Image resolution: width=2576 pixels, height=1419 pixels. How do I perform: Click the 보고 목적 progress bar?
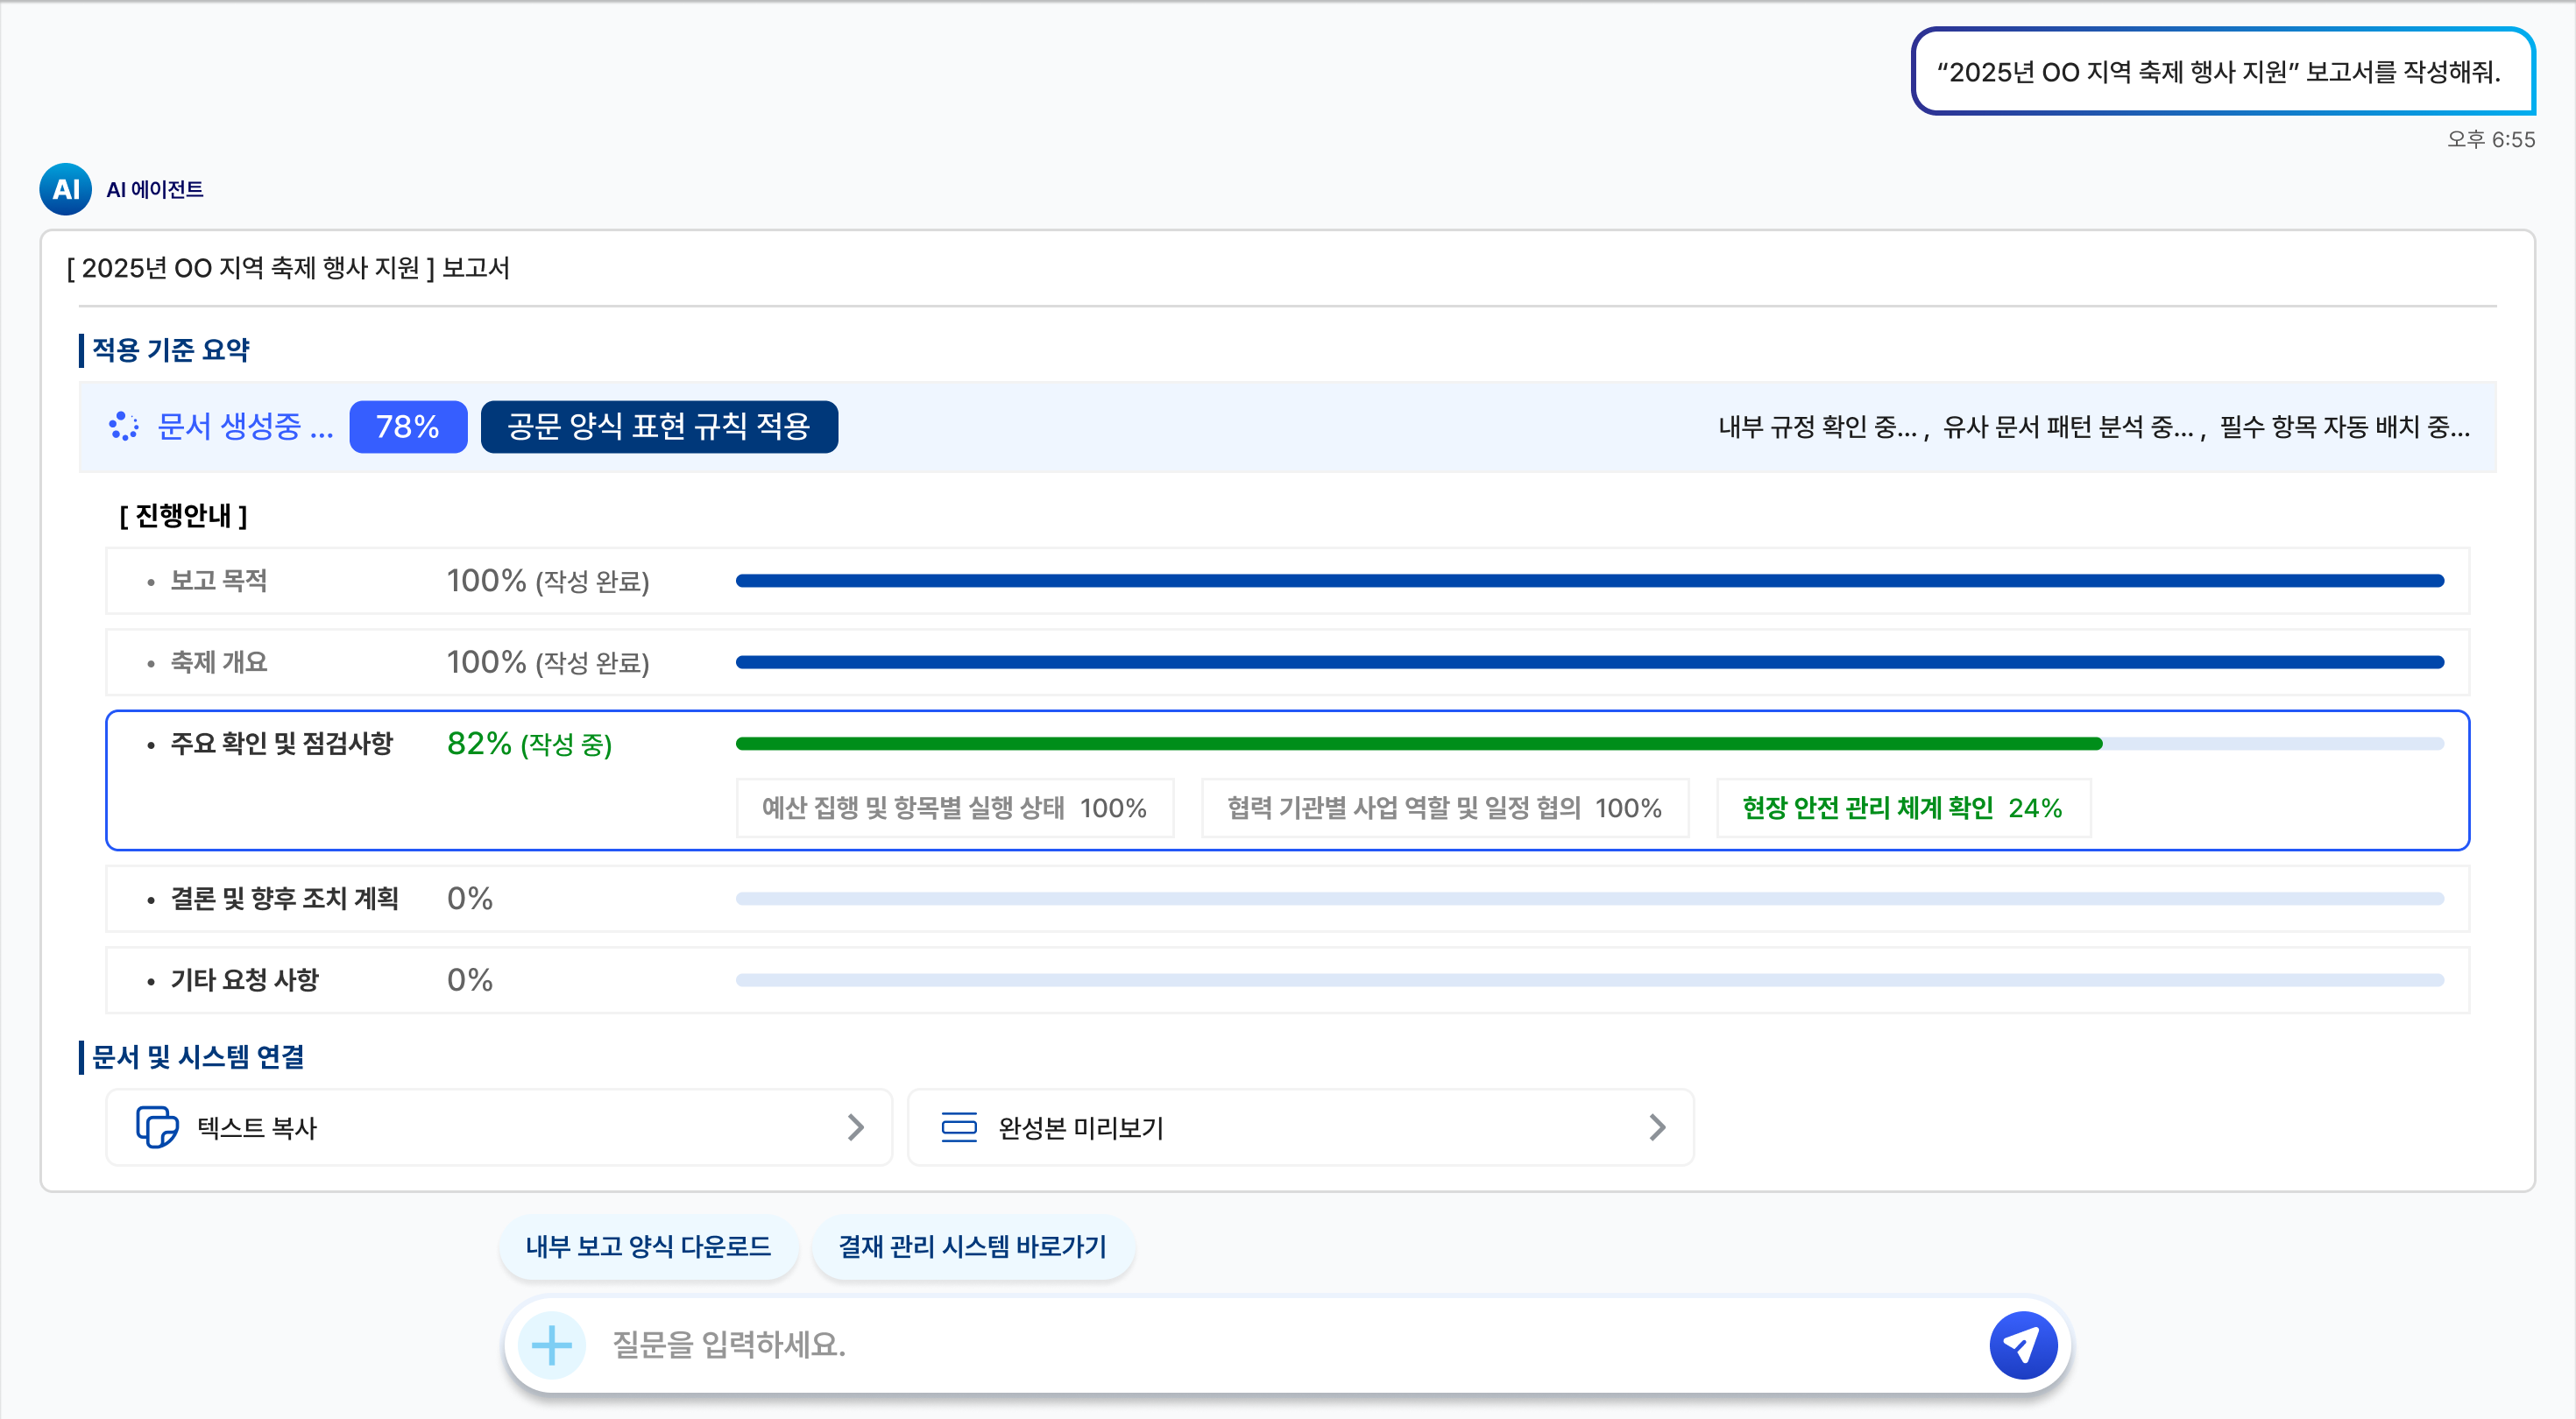(1590, 581)
